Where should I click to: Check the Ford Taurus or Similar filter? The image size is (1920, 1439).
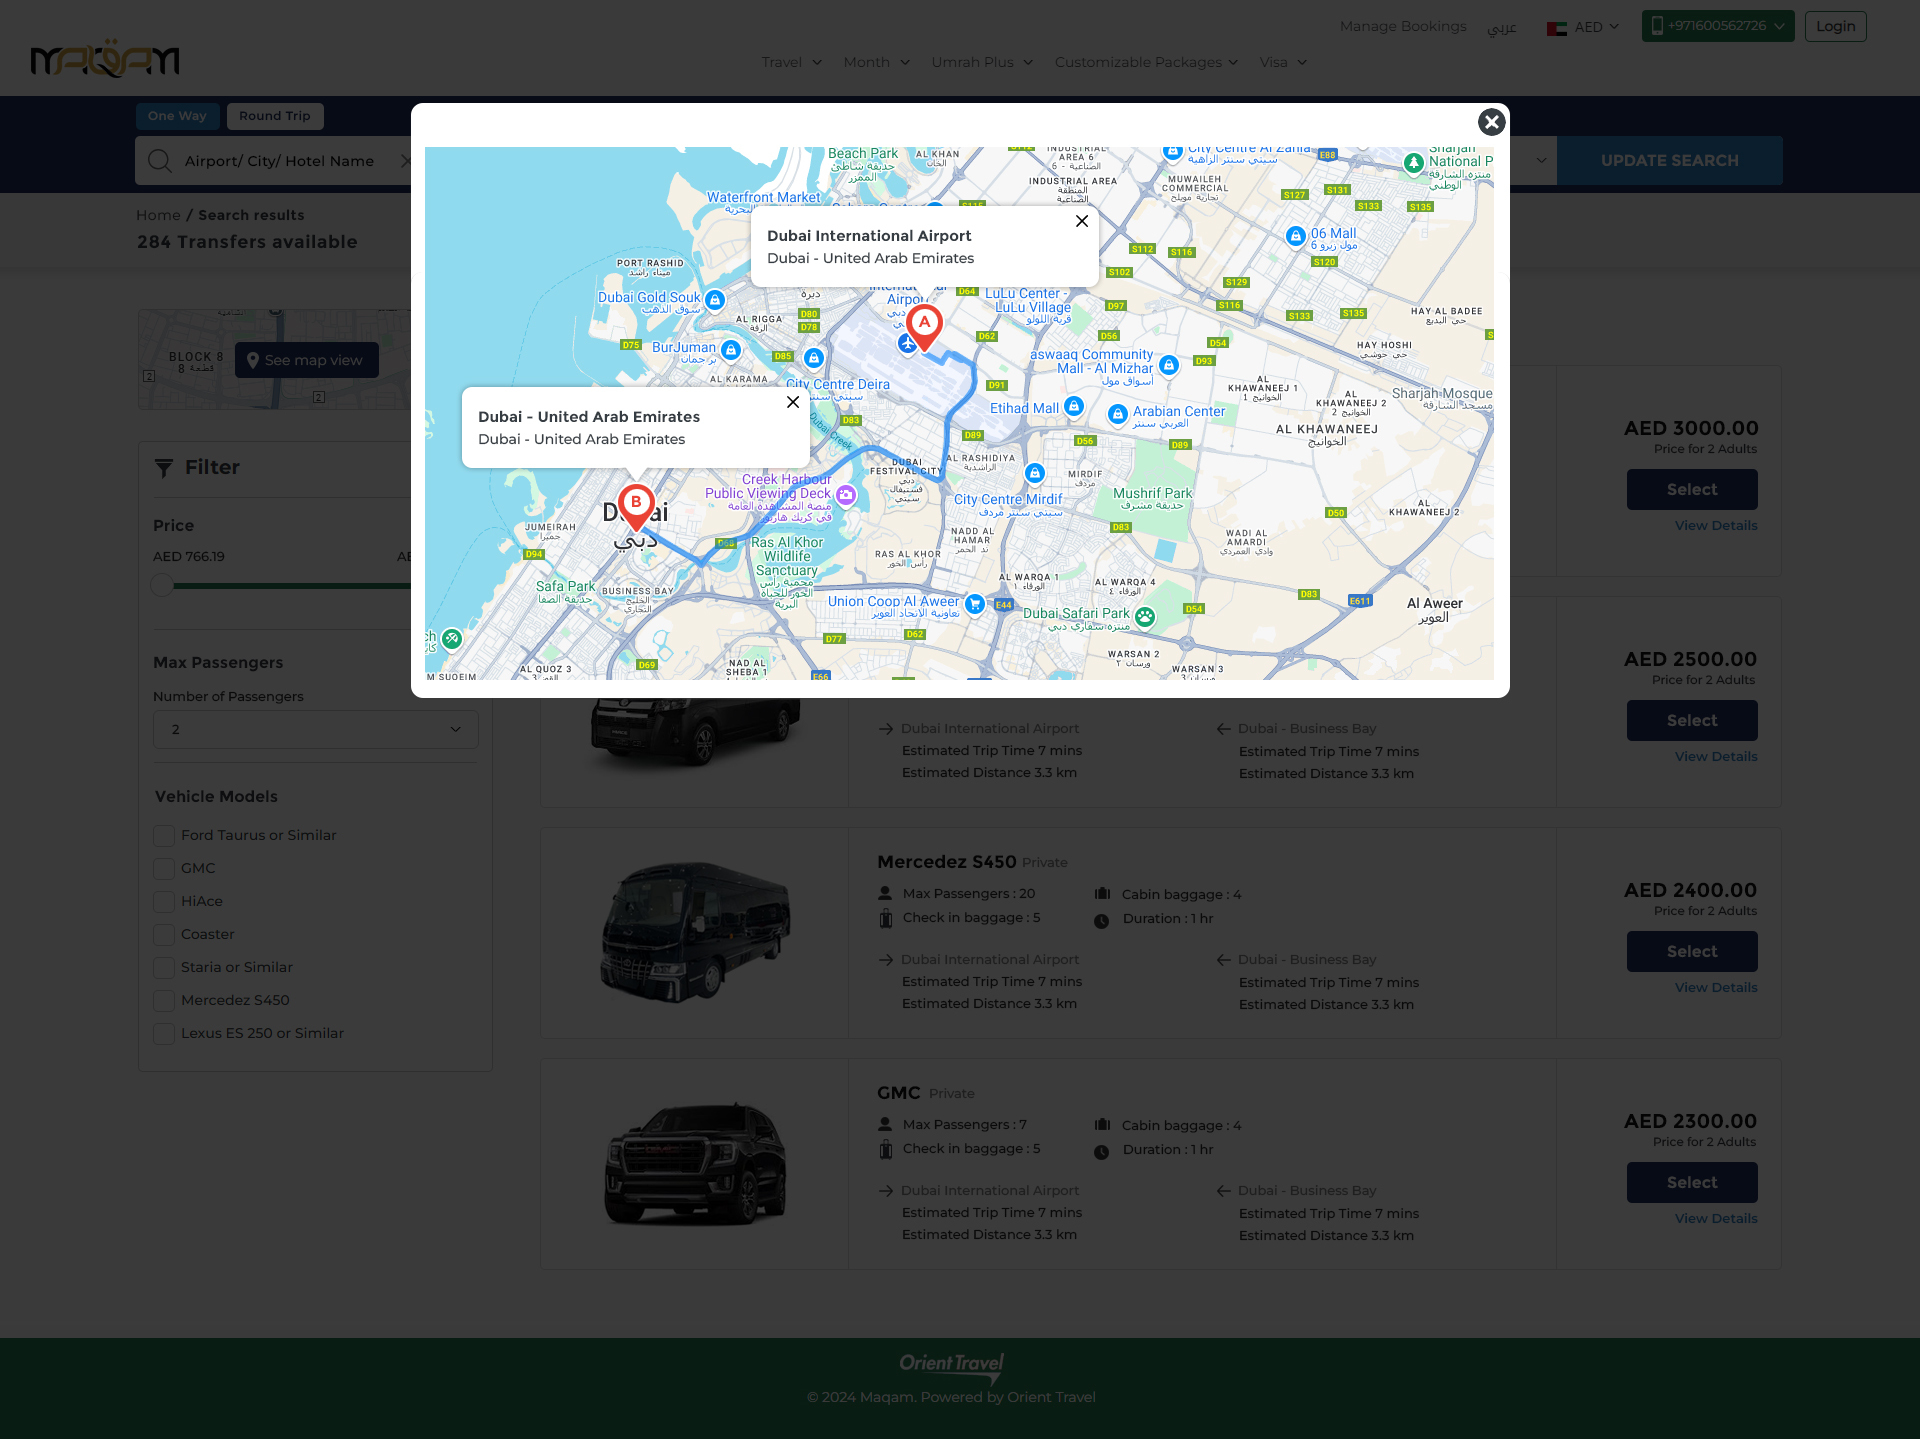coord(164,836)
